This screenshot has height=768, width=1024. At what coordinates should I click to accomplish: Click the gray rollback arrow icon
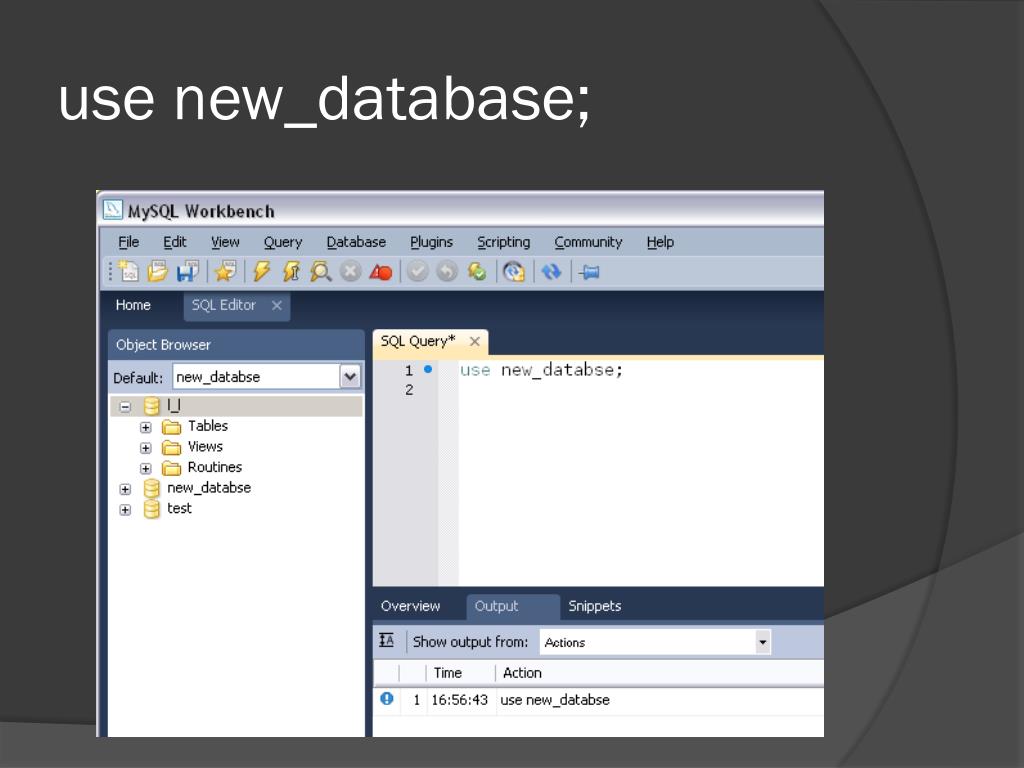447,271
